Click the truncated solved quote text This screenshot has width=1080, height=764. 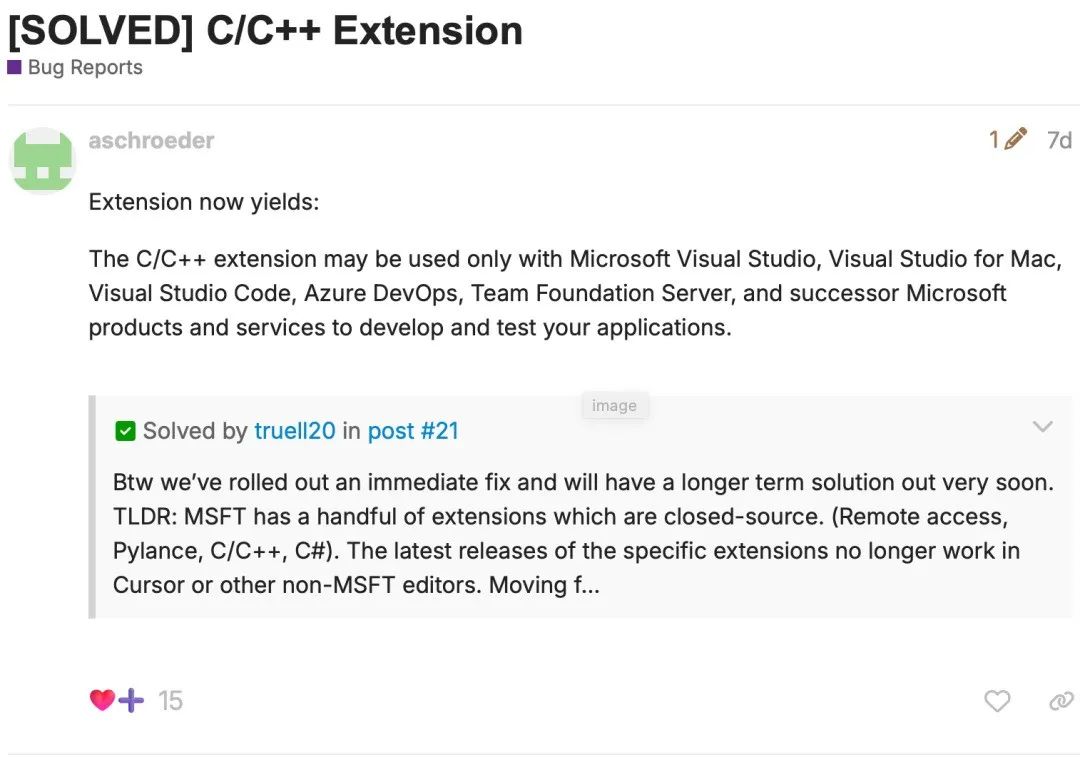click(583, 533)
